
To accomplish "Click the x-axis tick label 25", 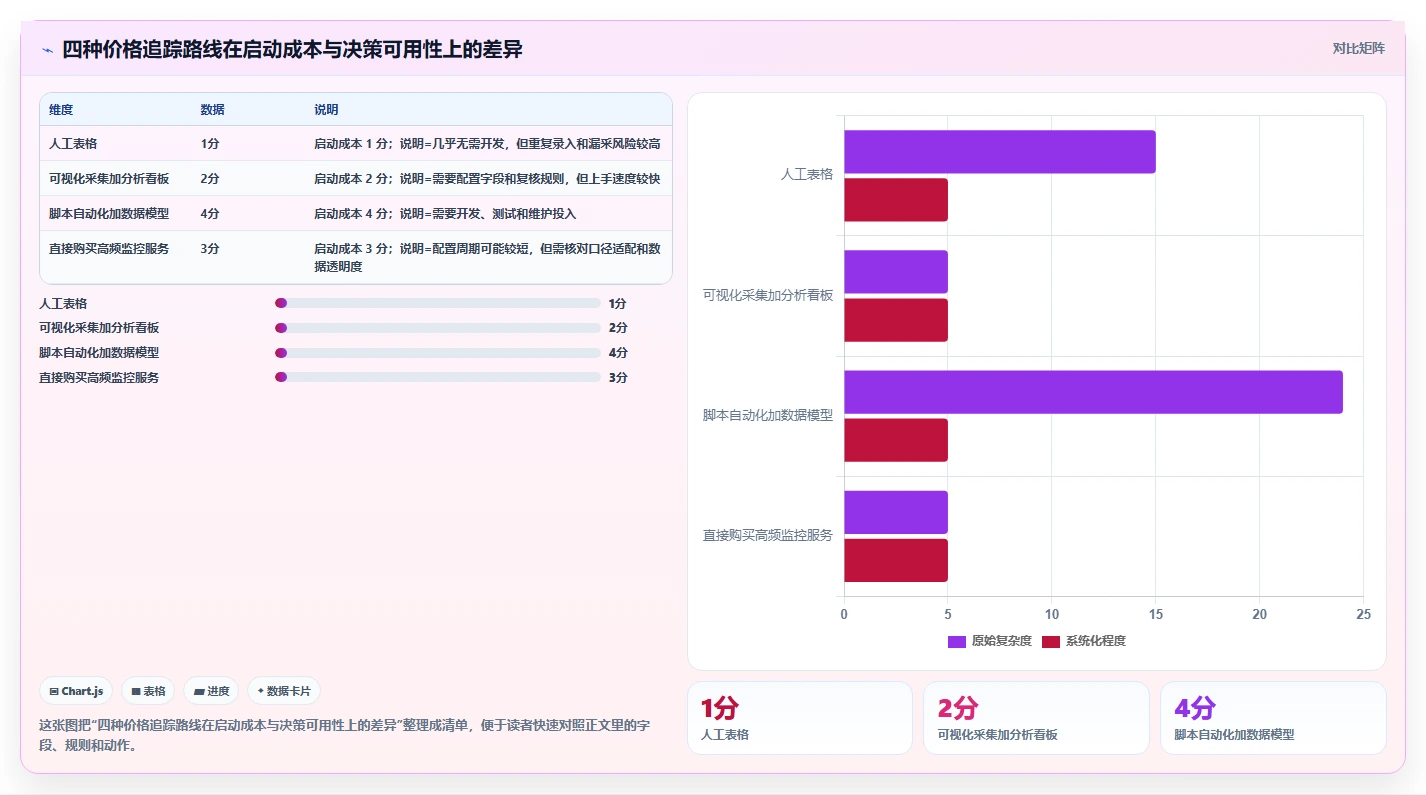I will [1363, 614].
